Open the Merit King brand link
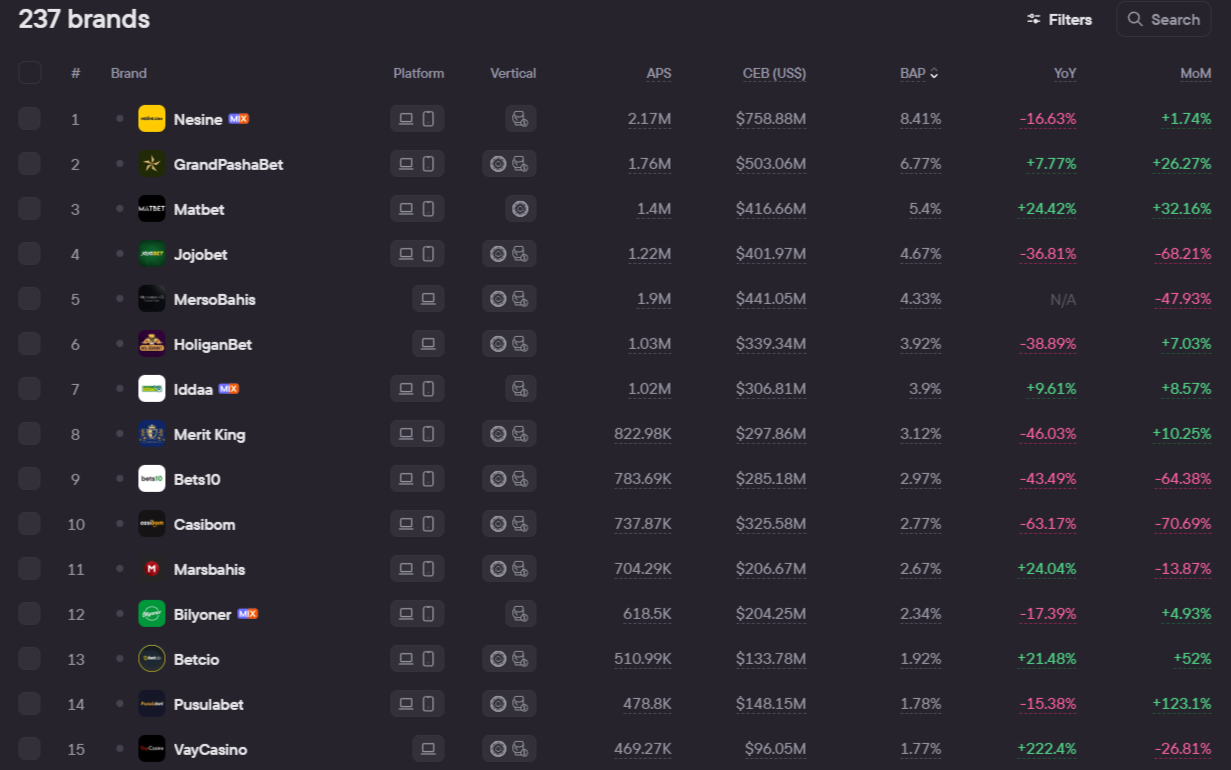The height and width of the screenshot is (770, 1231). [209, 434]
